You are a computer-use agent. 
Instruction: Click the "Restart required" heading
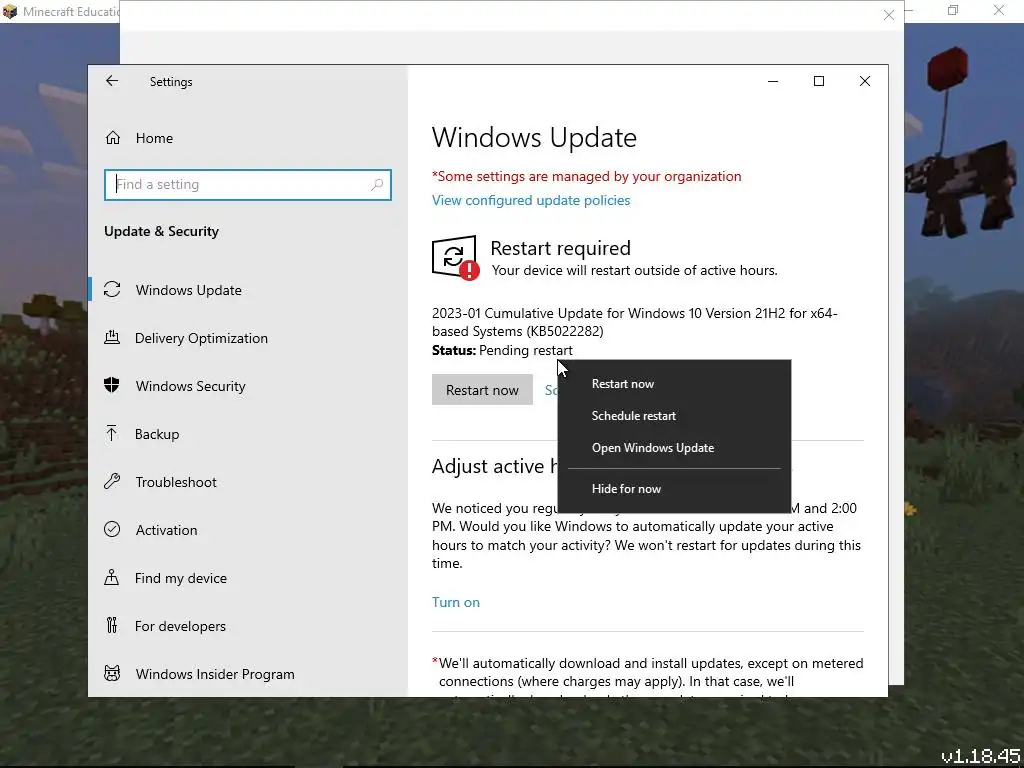pos(560,248)
